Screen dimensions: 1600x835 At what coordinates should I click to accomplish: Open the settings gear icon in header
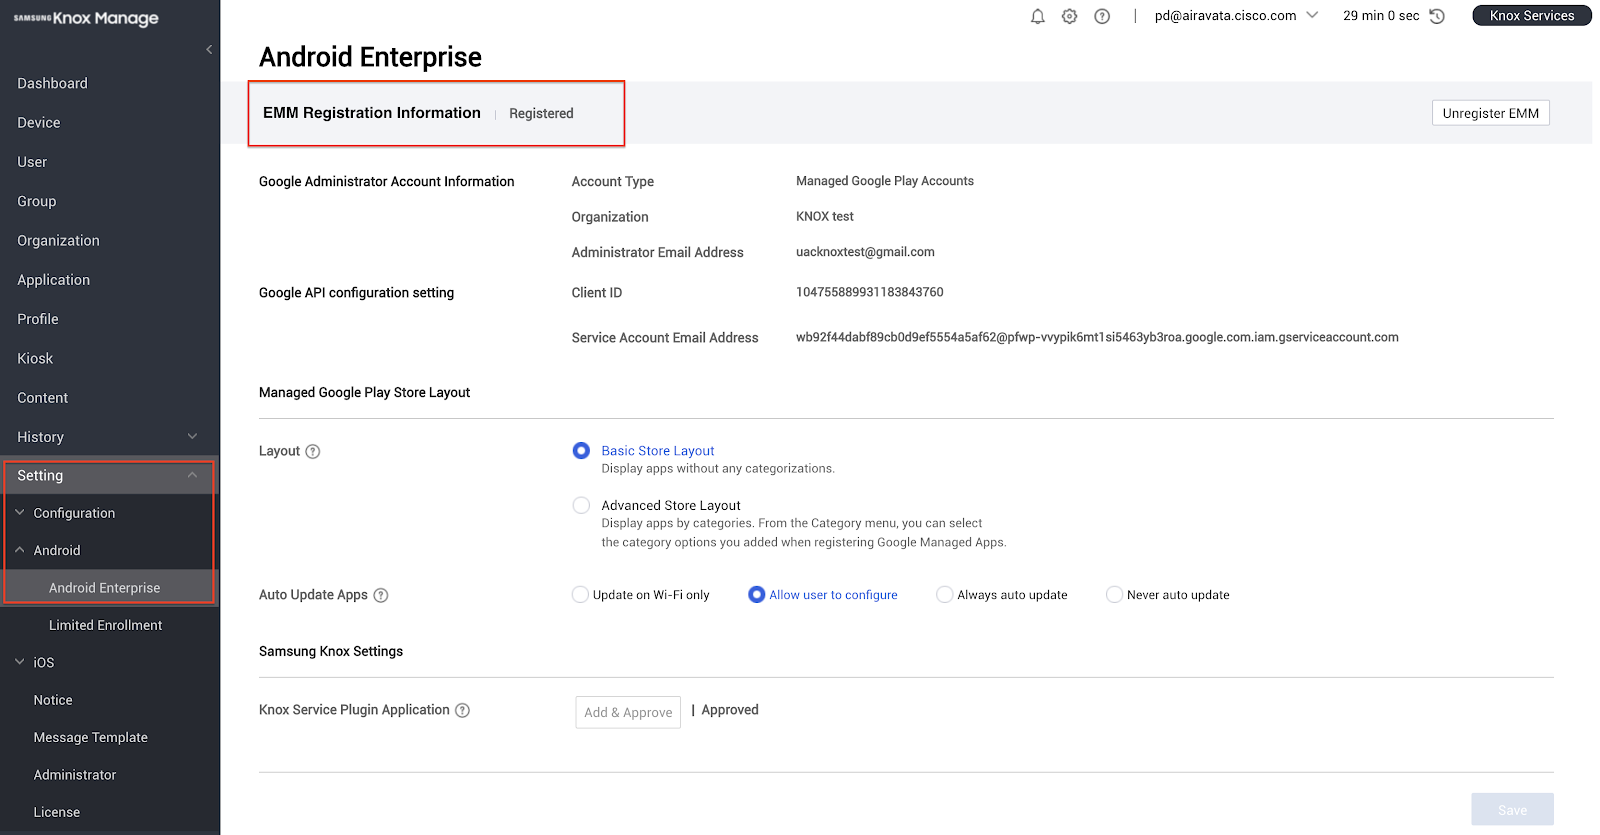1070,16
